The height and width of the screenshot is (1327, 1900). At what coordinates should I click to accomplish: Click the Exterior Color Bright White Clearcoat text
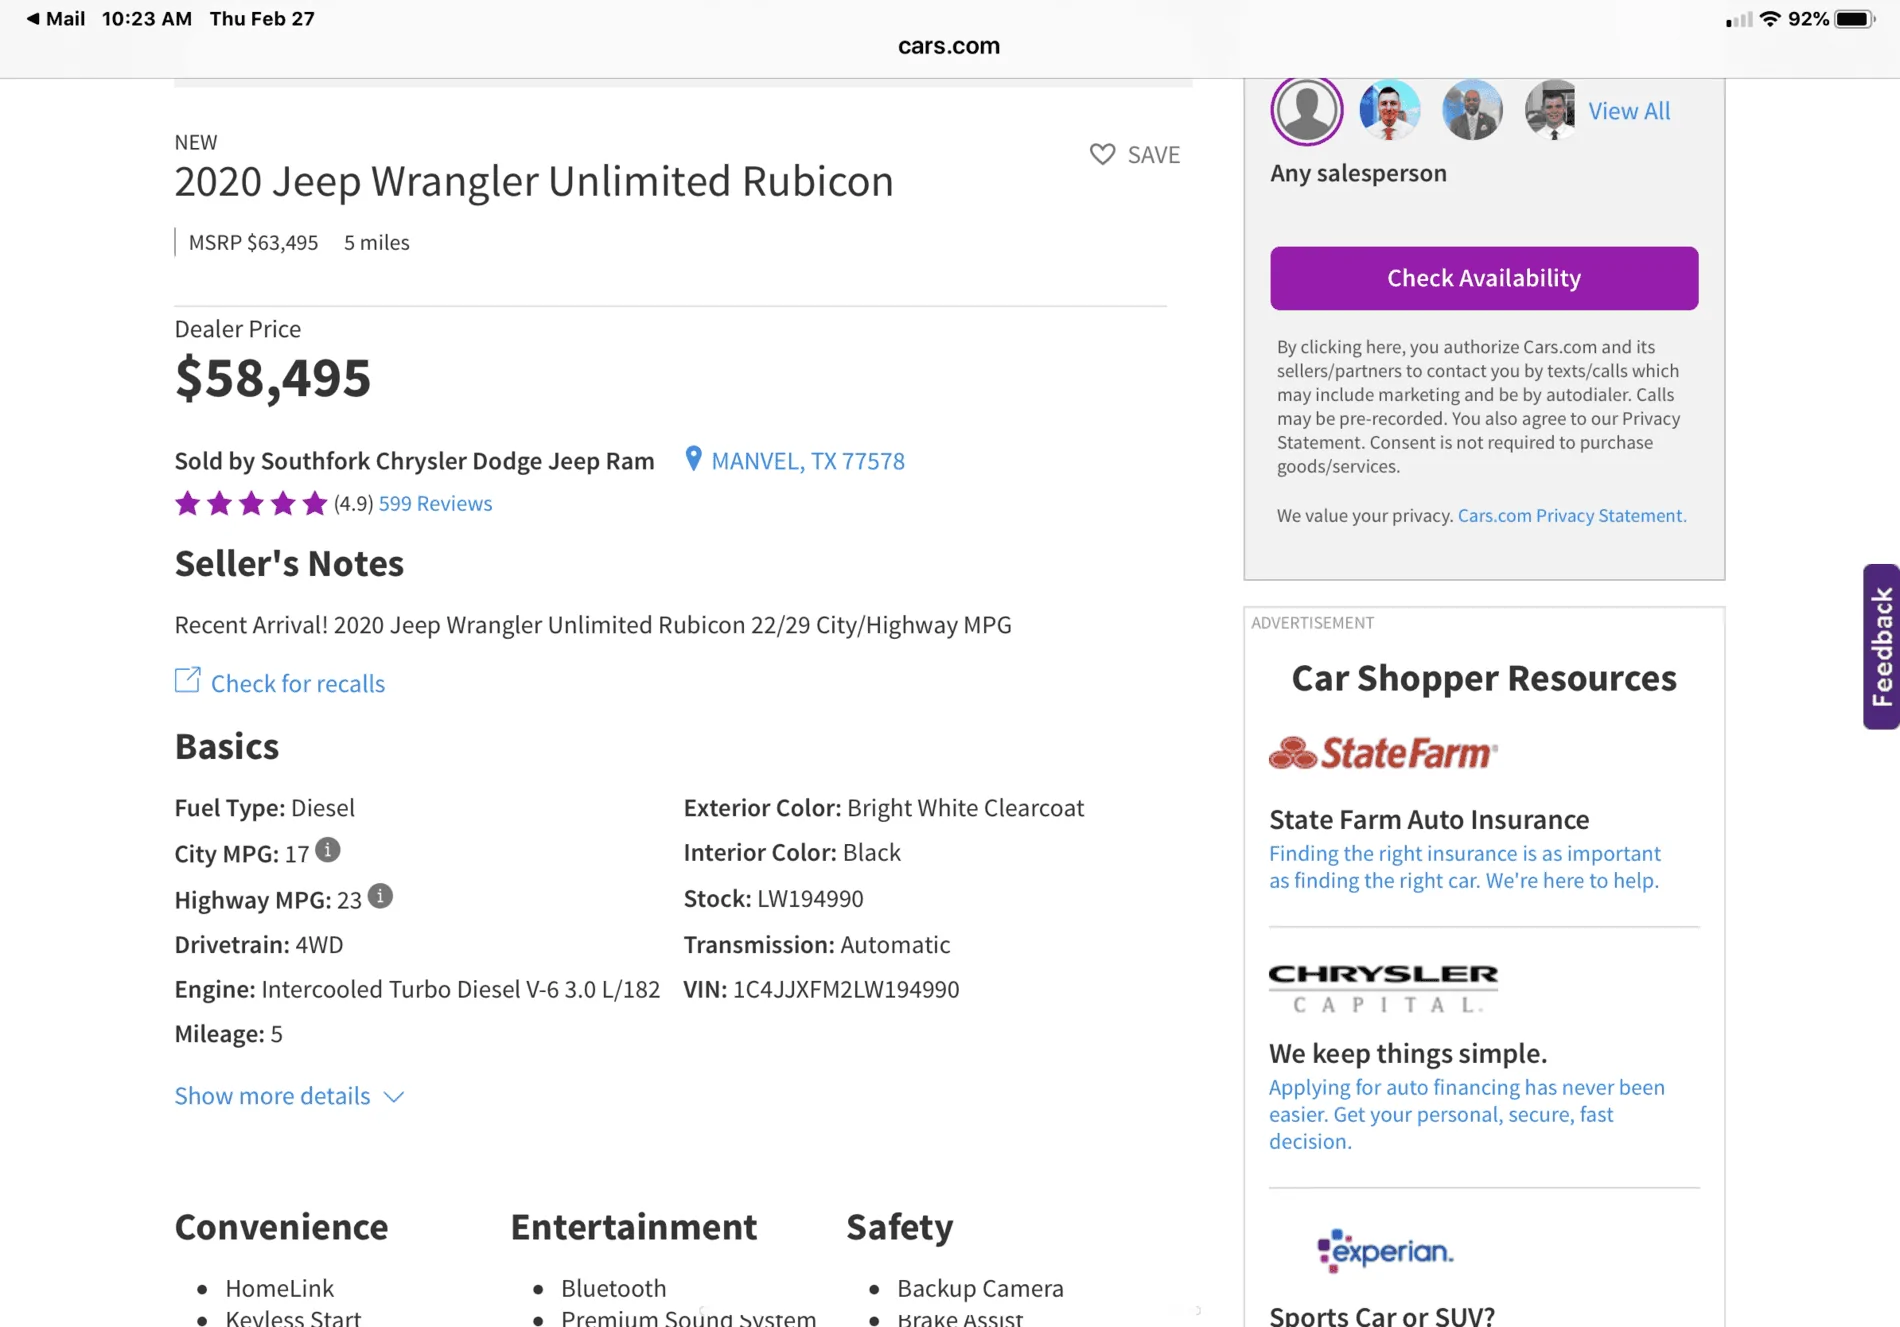[x=884, y=808]
